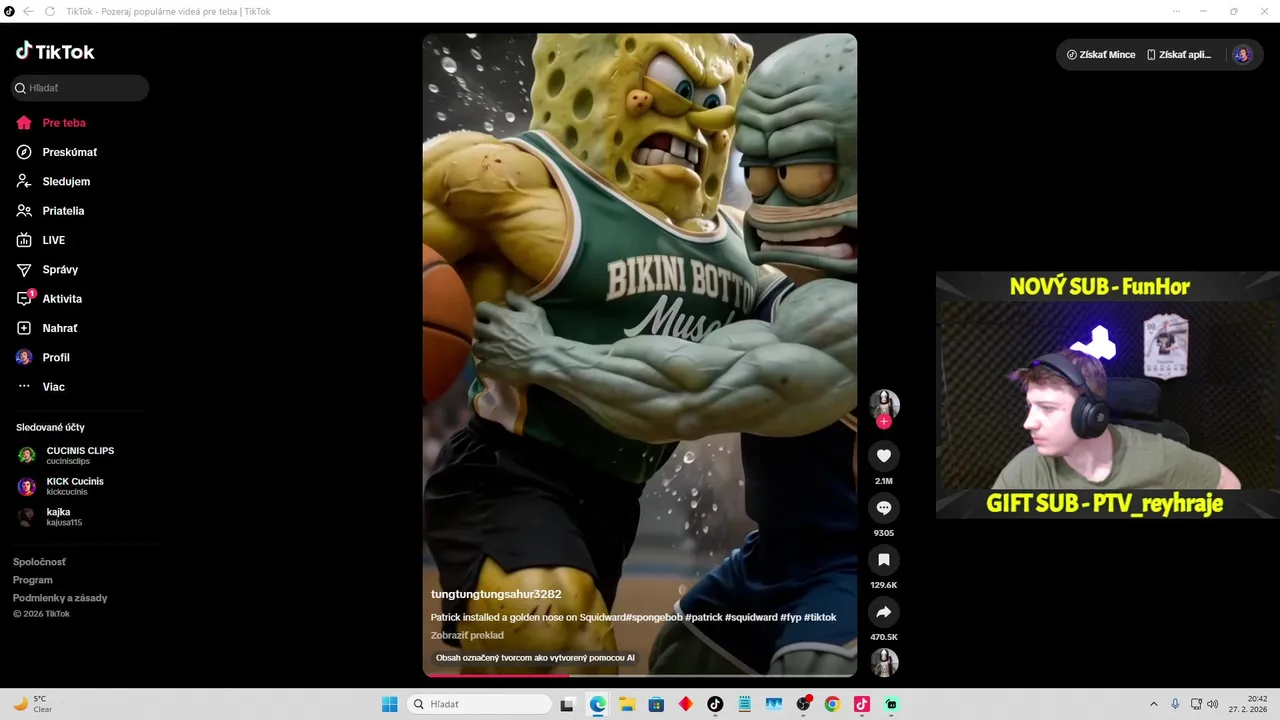
Task: Click the microphone tray icon
Action: pos(1175,704)
